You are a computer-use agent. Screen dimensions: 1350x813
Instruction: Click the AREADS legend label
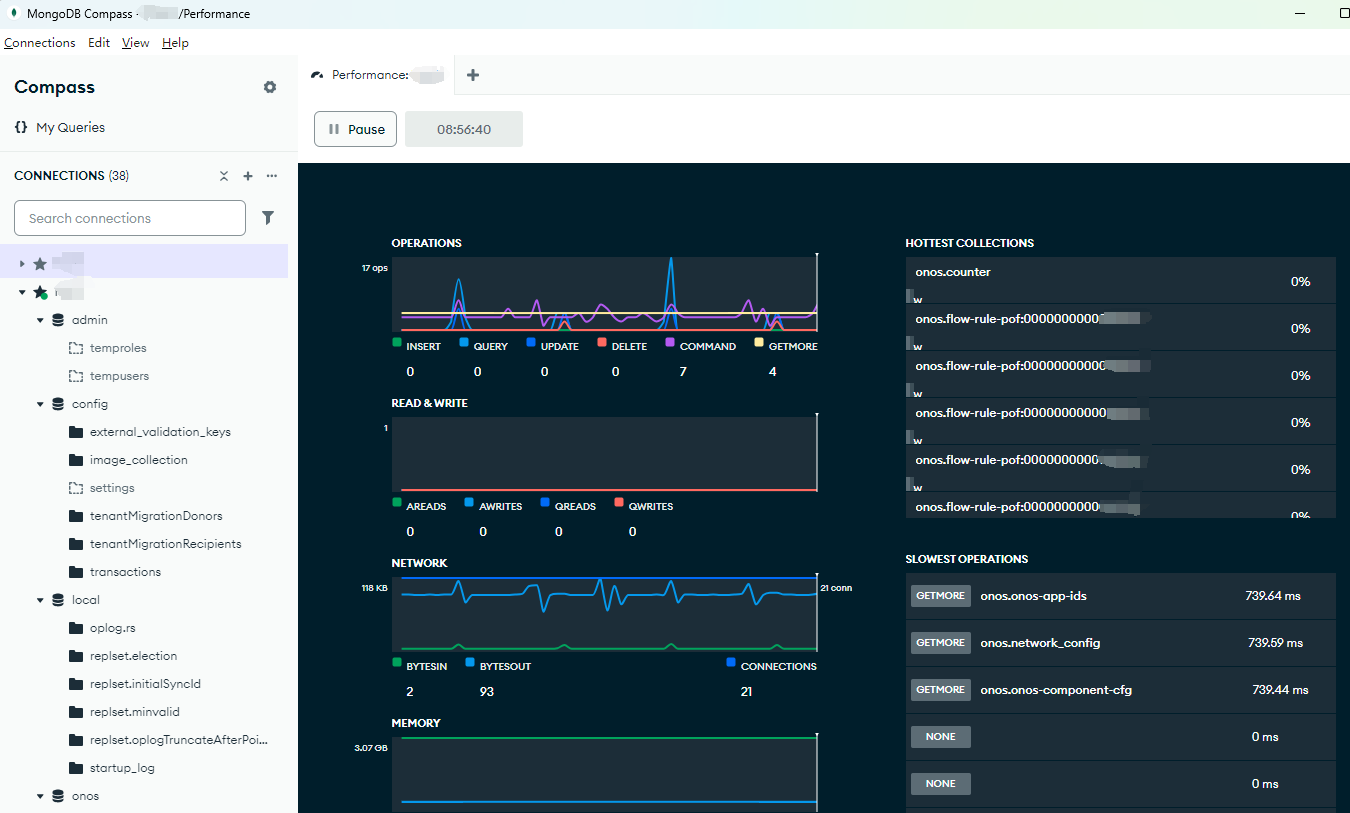(426, 507)
